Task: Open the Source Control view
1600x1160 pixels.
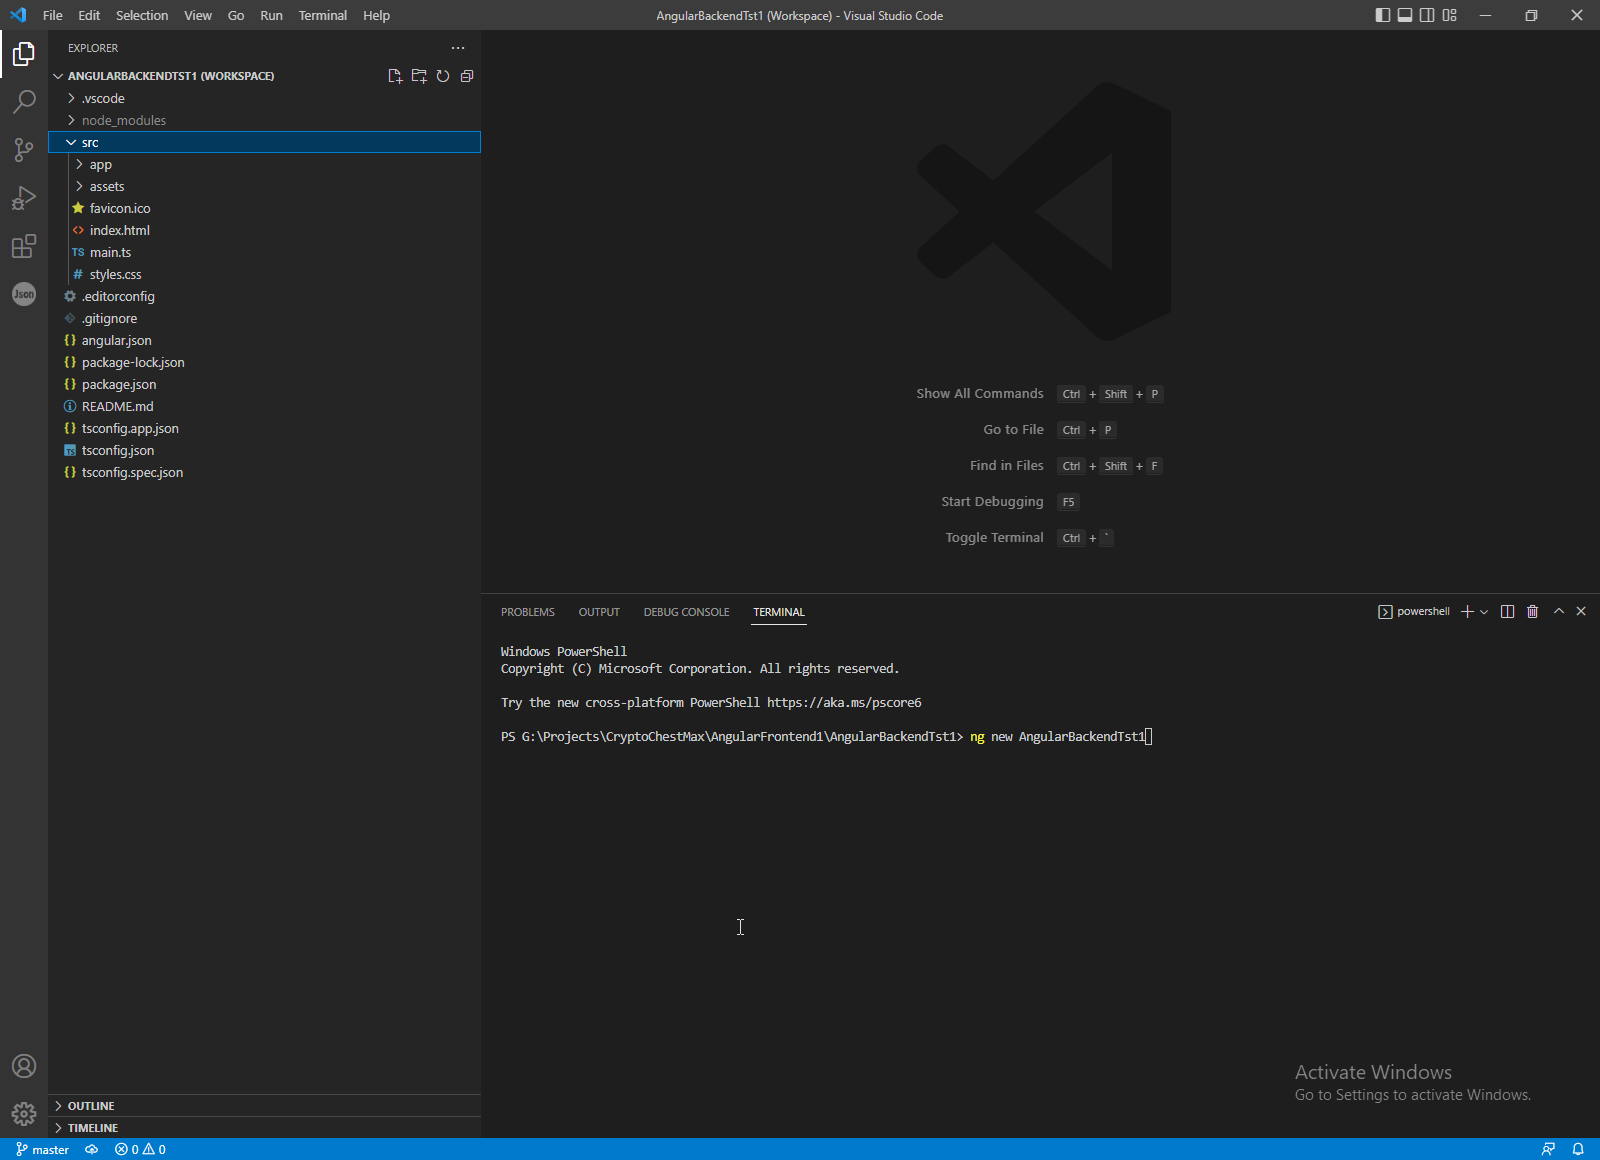Action: coord(24,150)
